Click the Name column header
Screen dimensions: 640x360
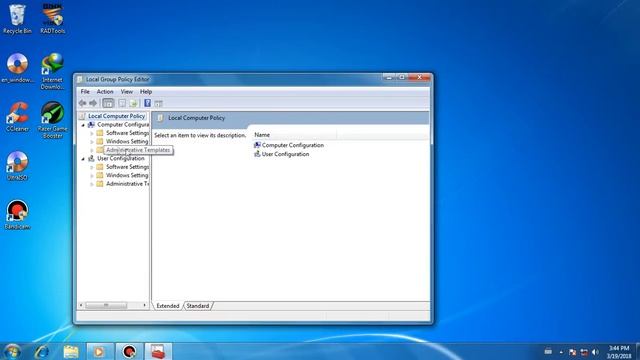click(294, 135)
